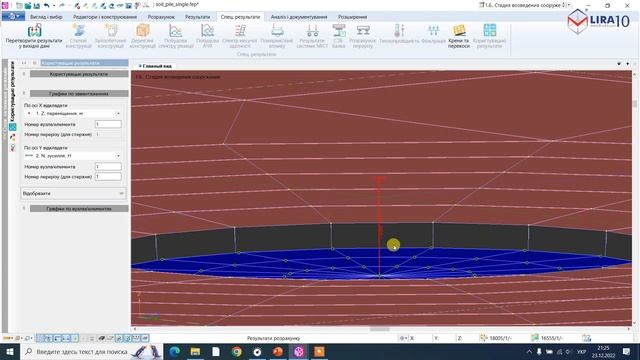640x360 pixels.
Task: Click the Поверхневий вплив ribbon icon
Action: pos(277,36)
